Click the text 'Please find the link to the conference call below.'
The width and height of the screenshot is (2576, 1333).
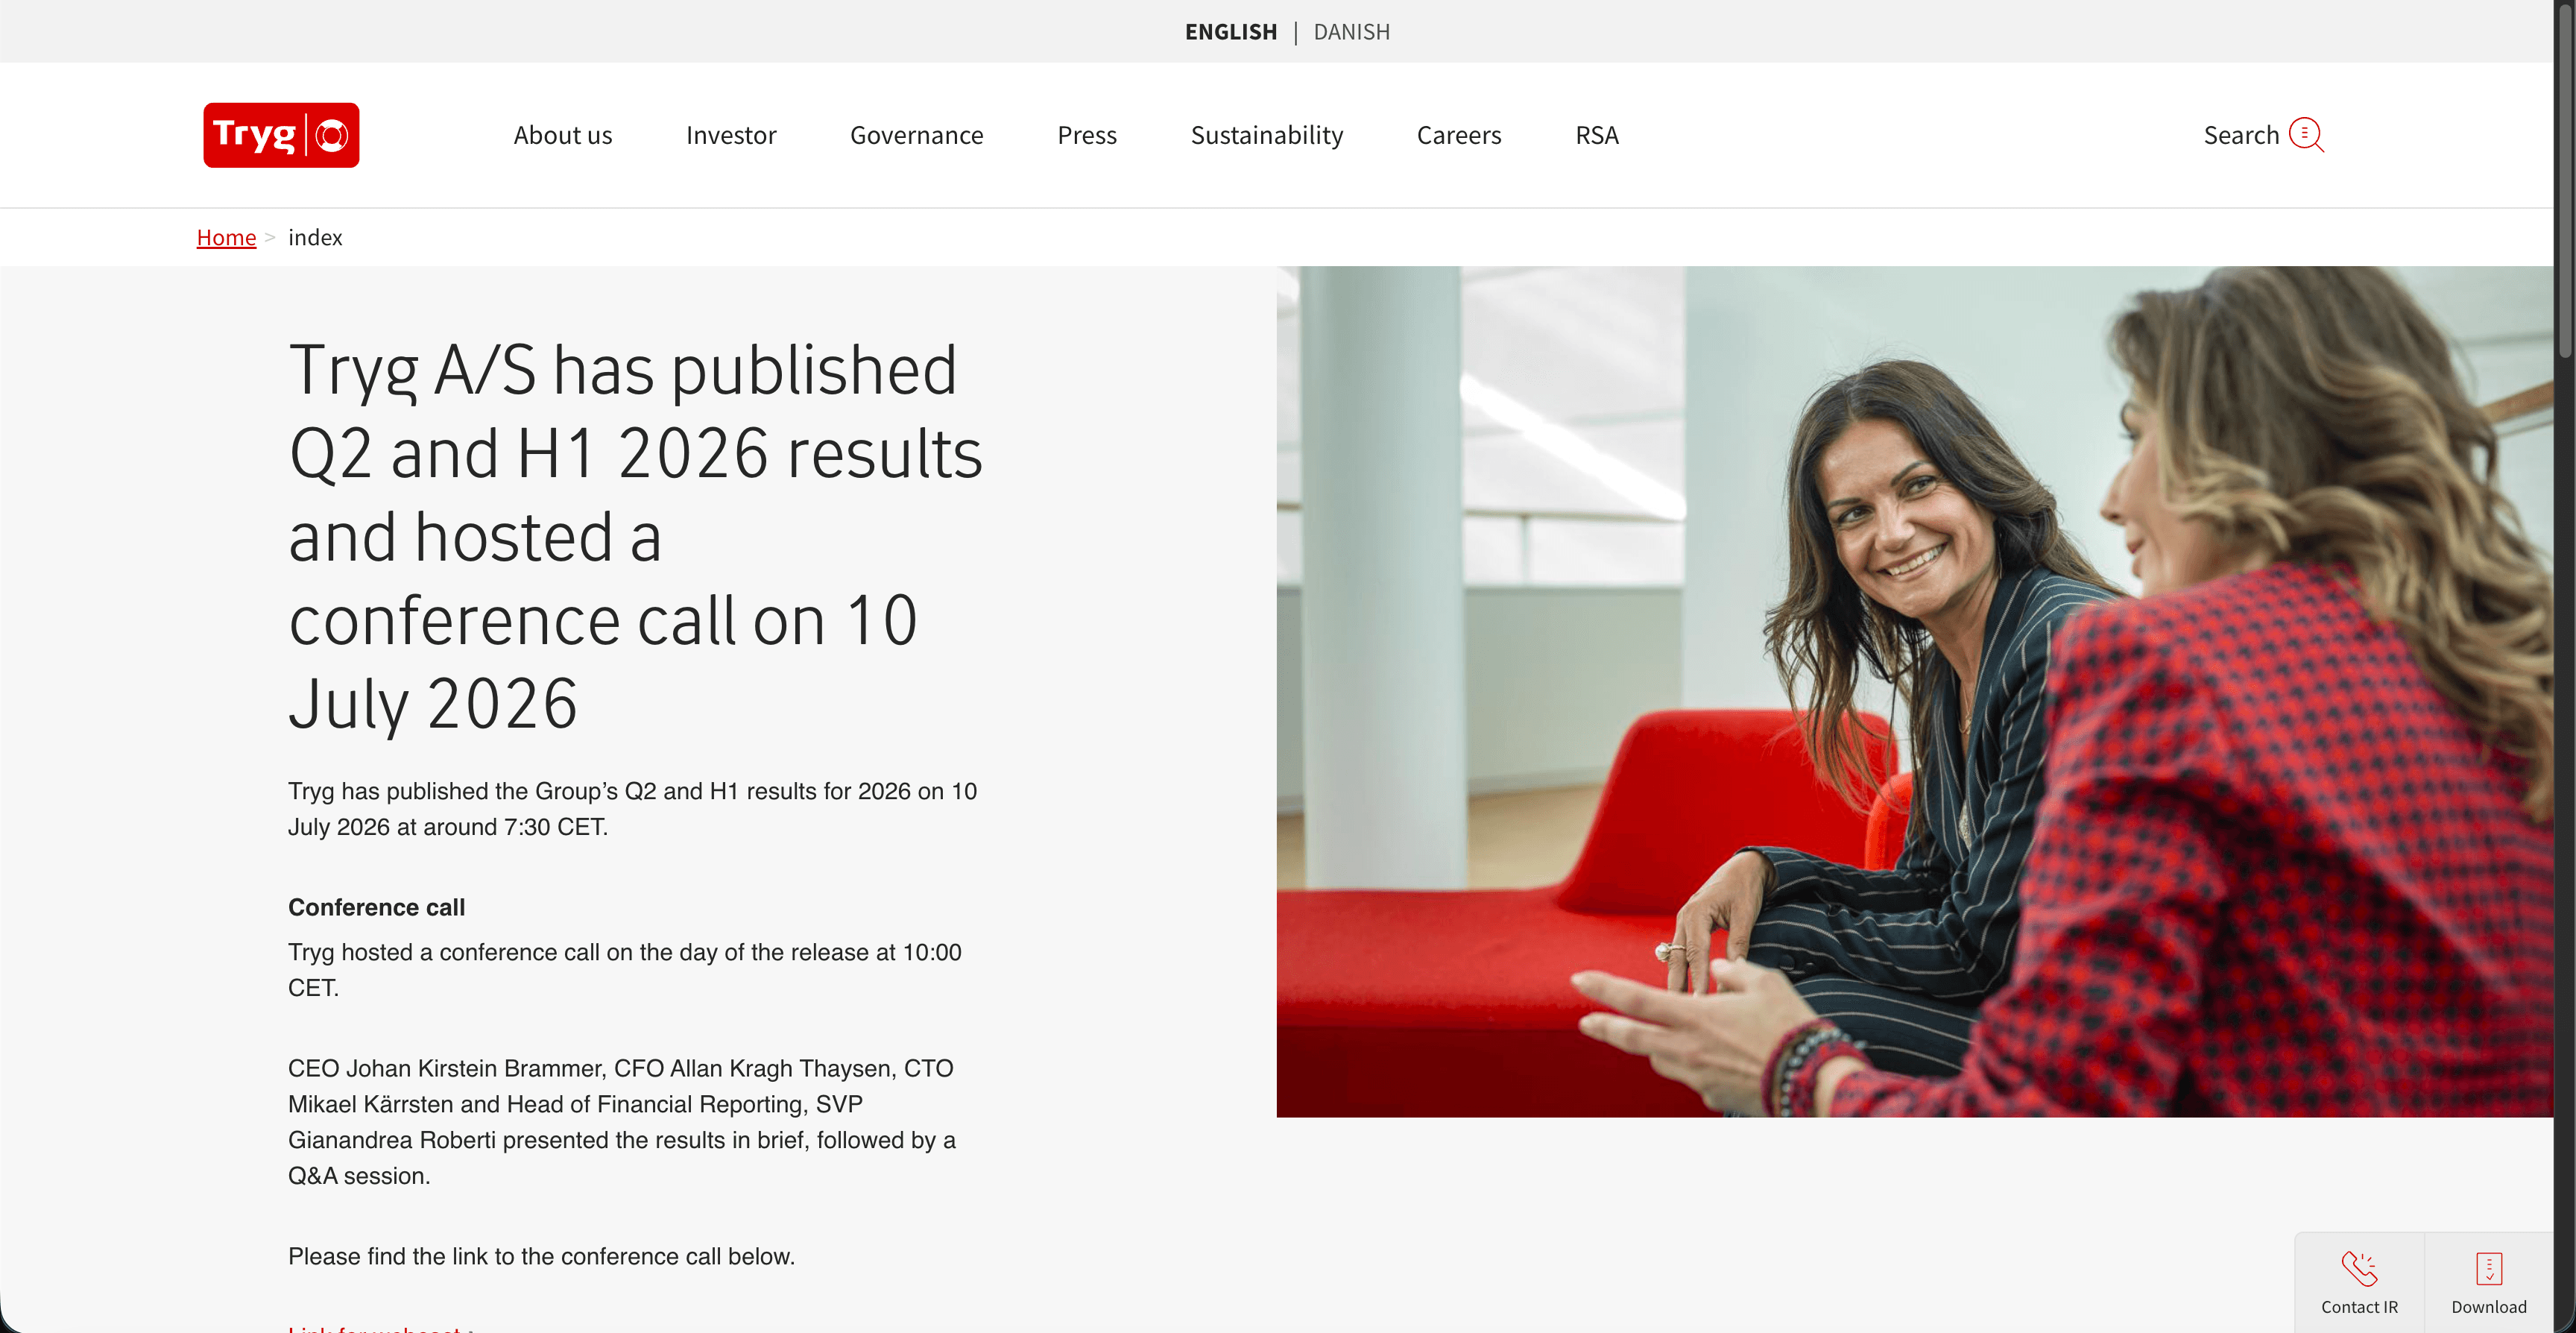(541, 1256)
